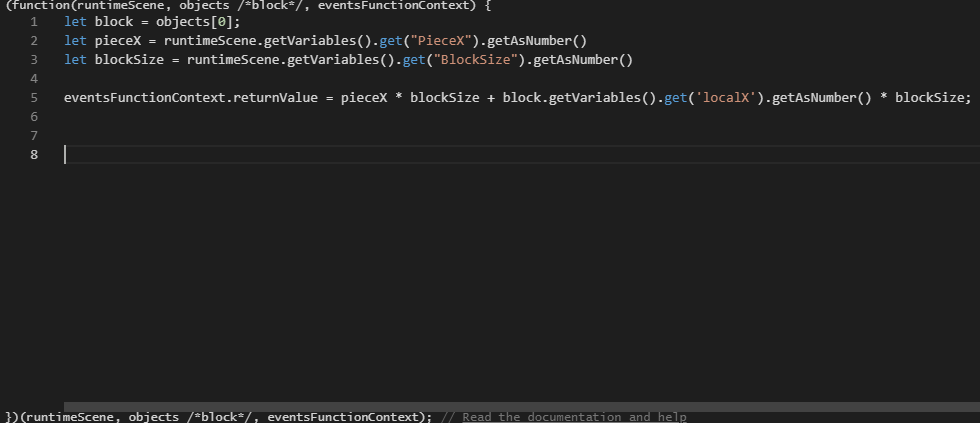
Task: Click the function header line above the editor
Action: (249, 6)
